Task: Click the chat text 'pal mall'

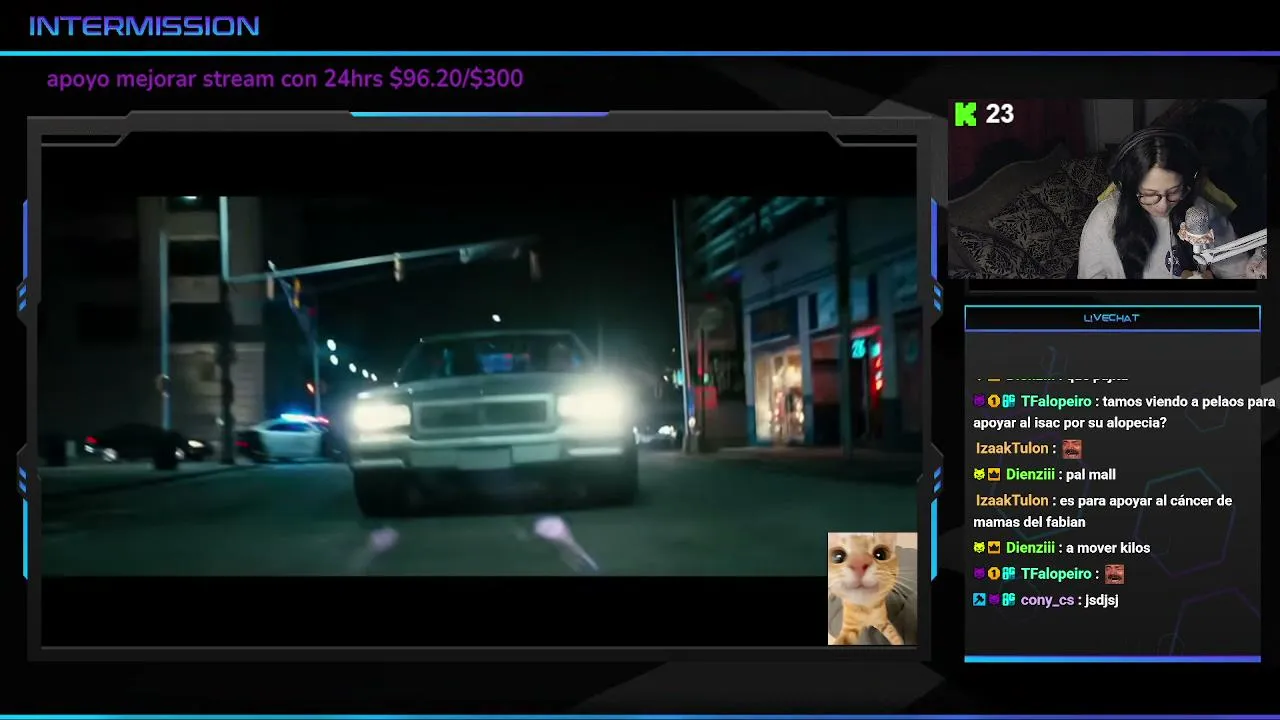Action: tap(1091, 475)
